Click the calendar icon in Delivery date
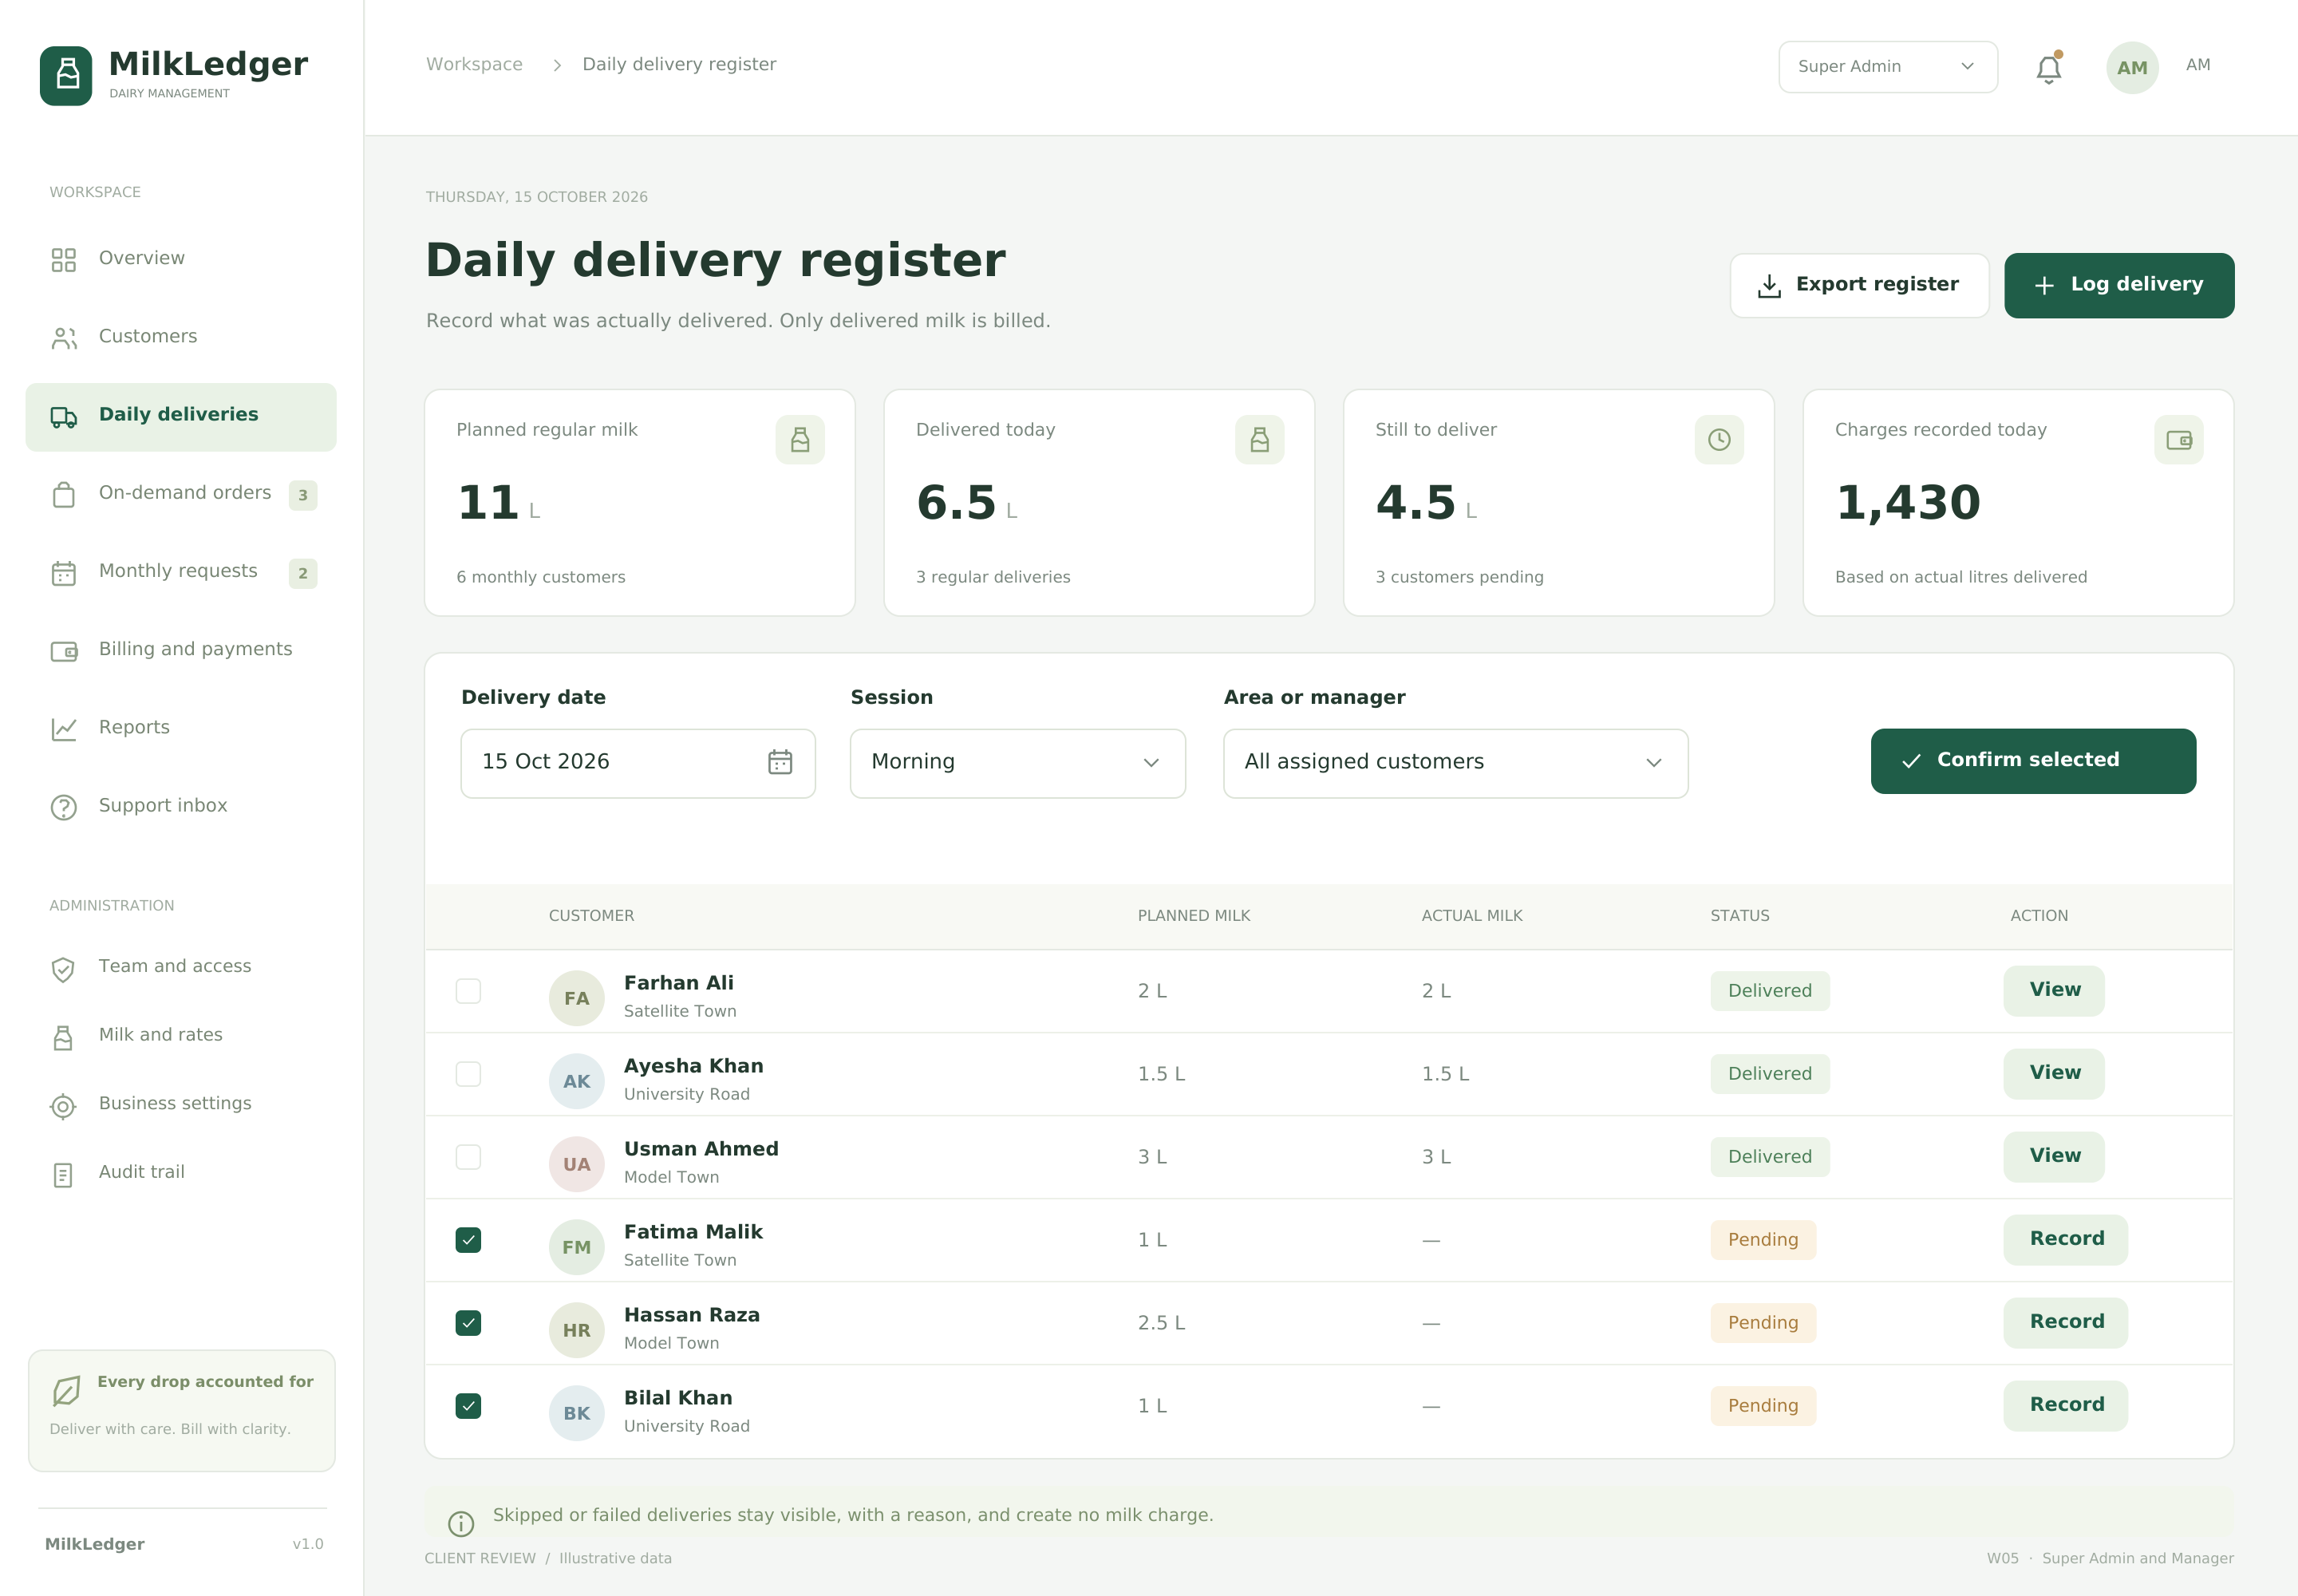Viewport: 2298px width, 1596px height. pyautogui.click(x=780, y=762)
